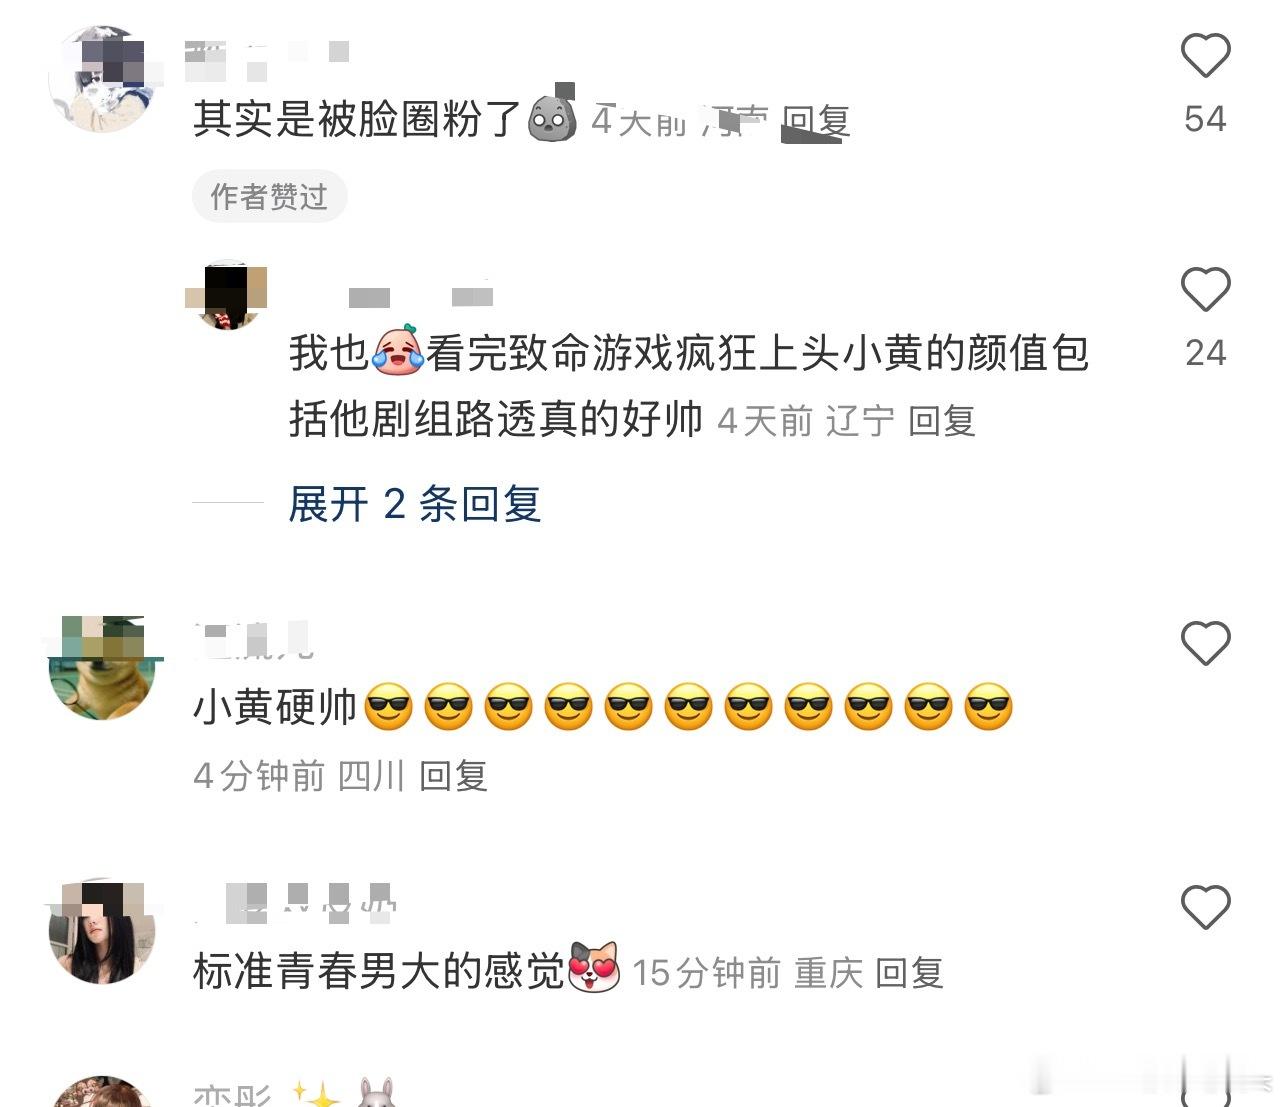Click the 作者赞过 badge

point(269,196)
